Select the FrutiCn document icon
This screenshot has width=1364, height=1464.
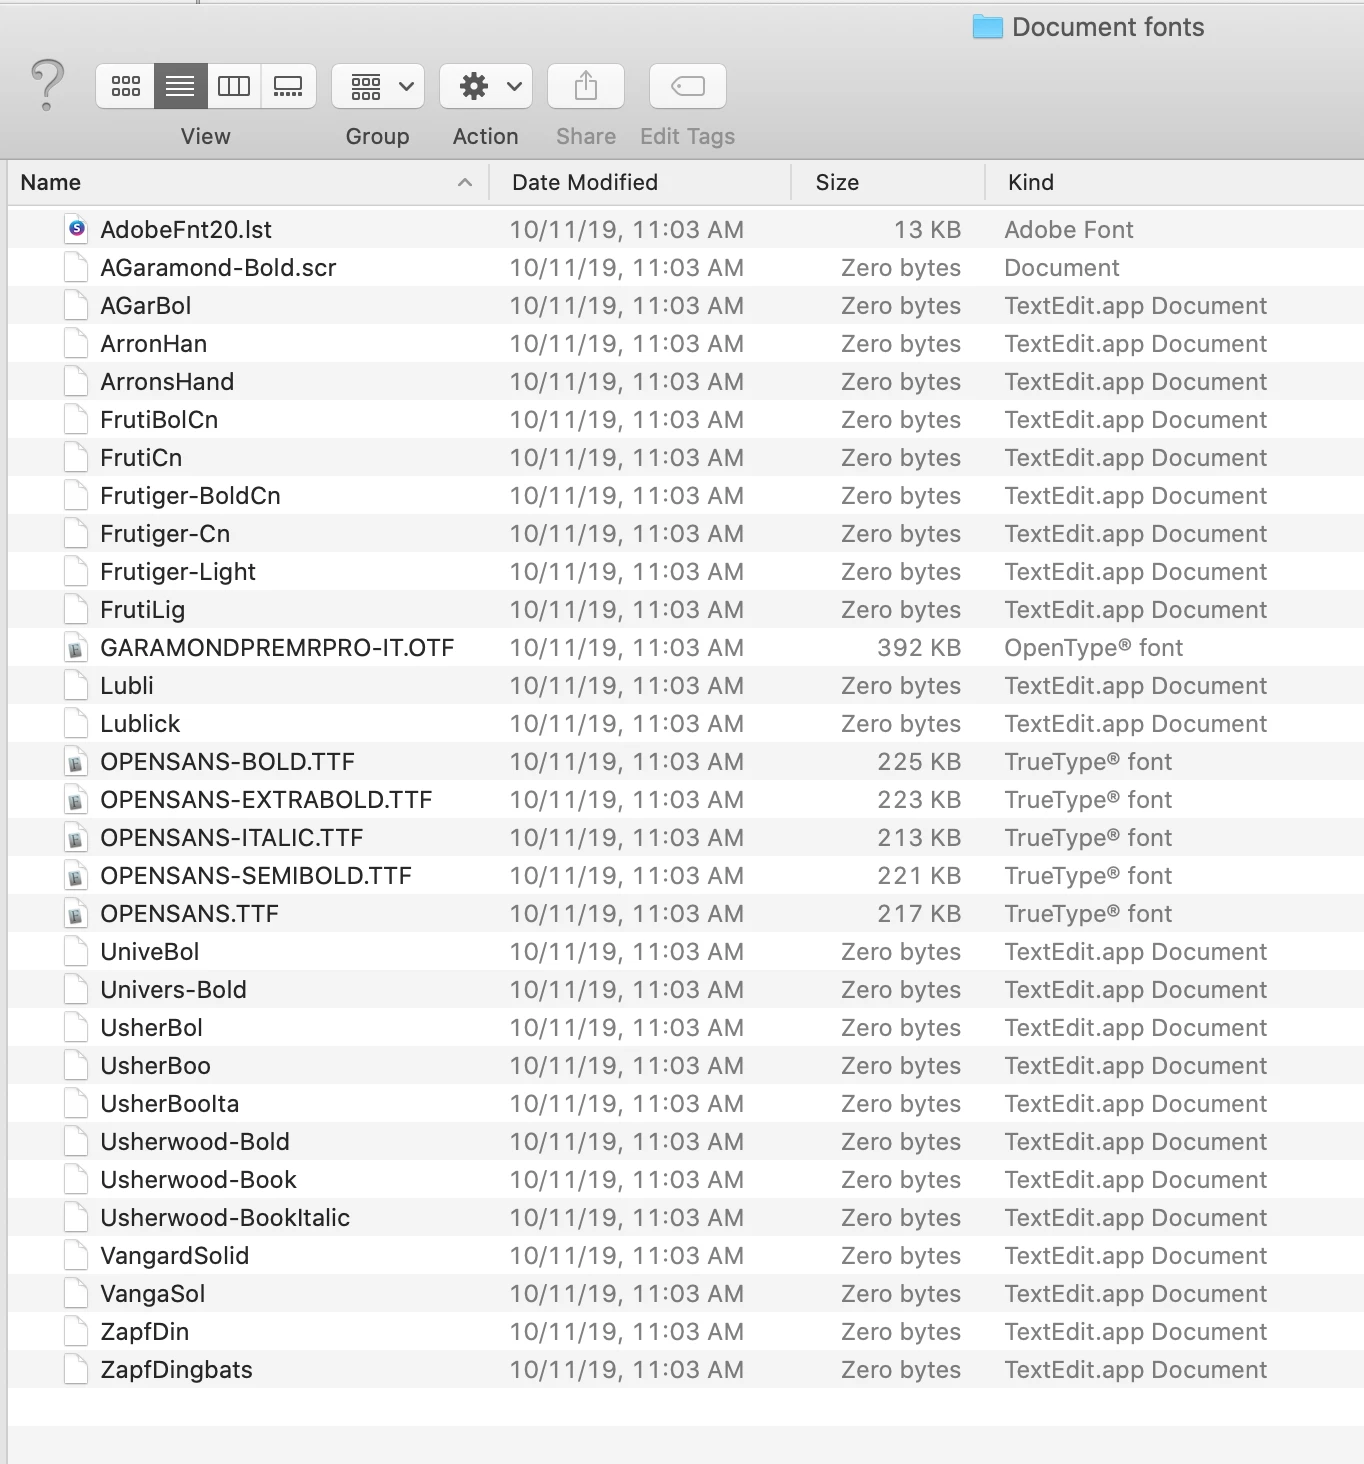tap(76, 457)
